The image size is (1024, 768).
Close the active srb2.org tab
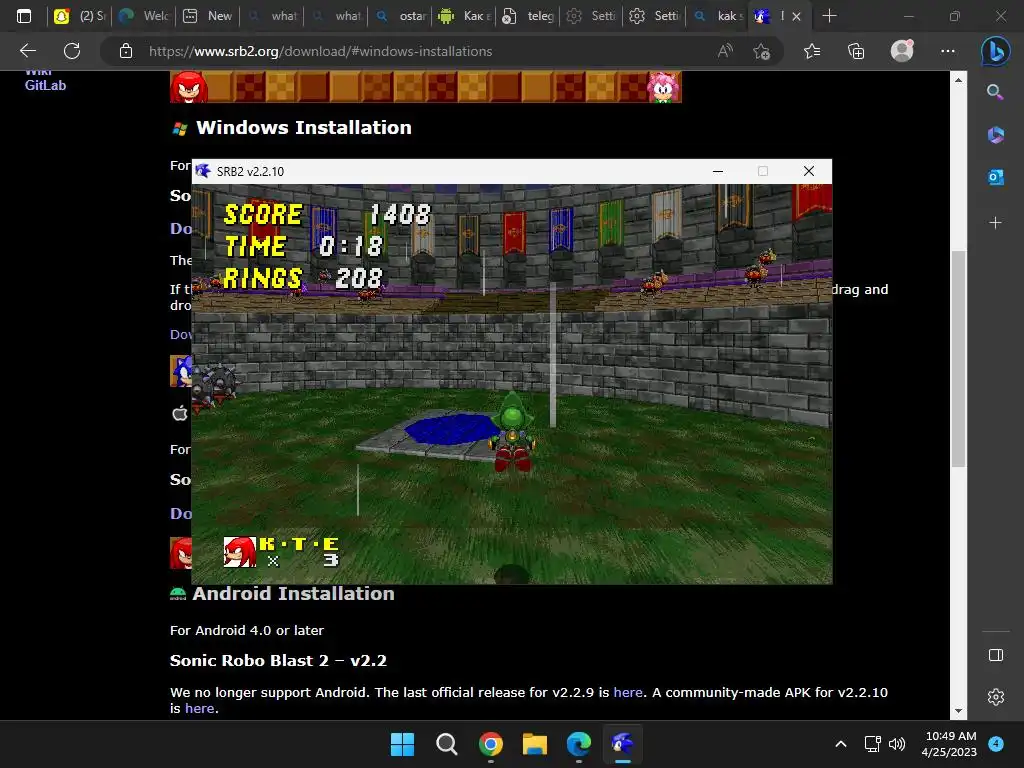(796, 16)
